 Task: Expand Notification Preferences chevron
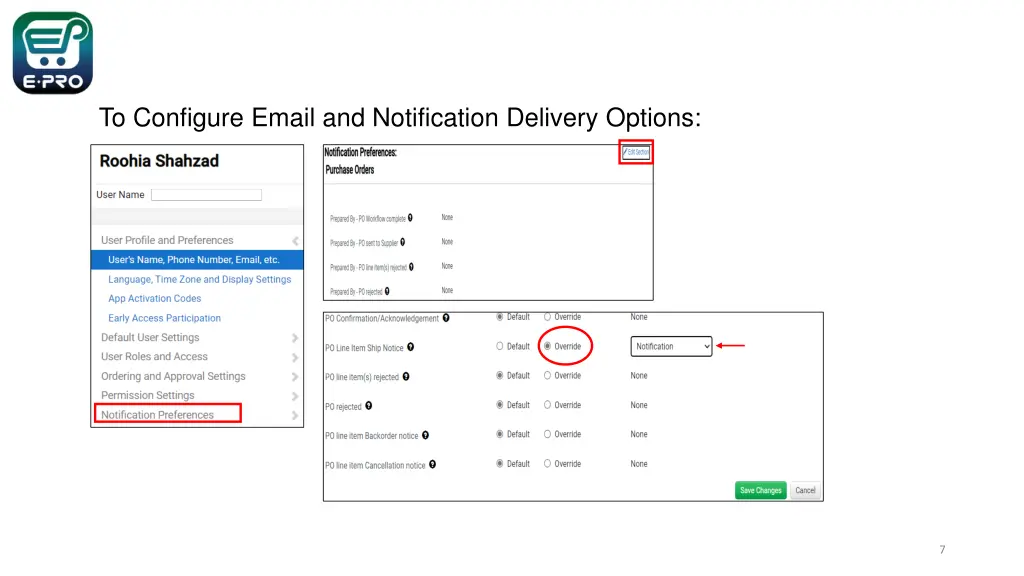point(295,415)
